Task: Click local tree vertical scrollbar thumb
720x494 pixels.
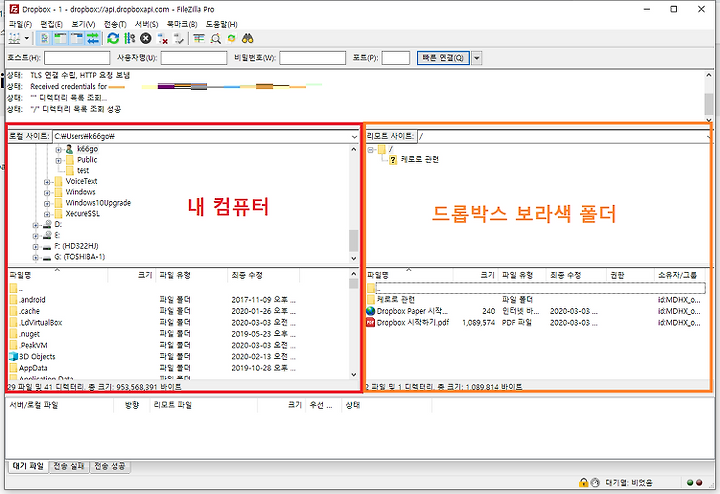Action: [353, 241]
